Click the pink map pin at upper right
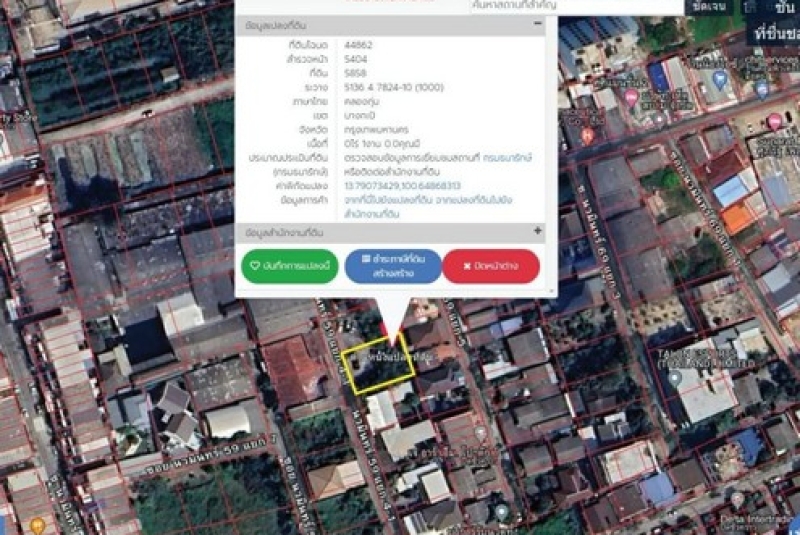The image size is (800, 535). pyautogui.click(x=632, y=97)
